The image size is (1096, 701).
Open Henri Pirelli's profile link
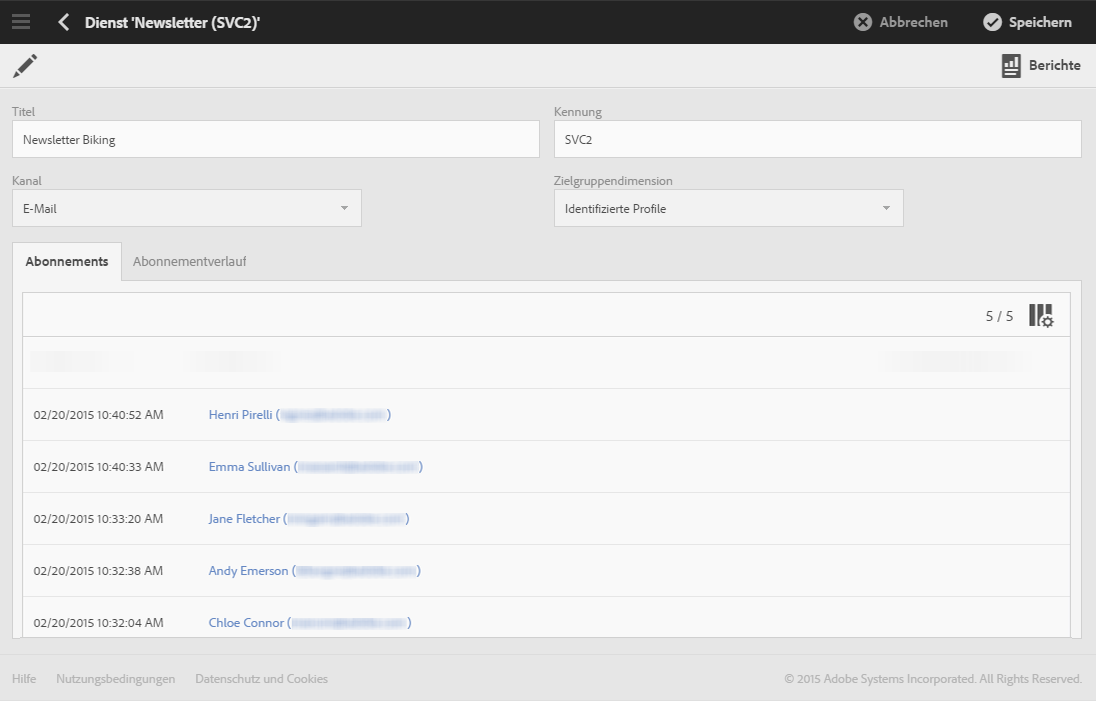pos(240,415)
